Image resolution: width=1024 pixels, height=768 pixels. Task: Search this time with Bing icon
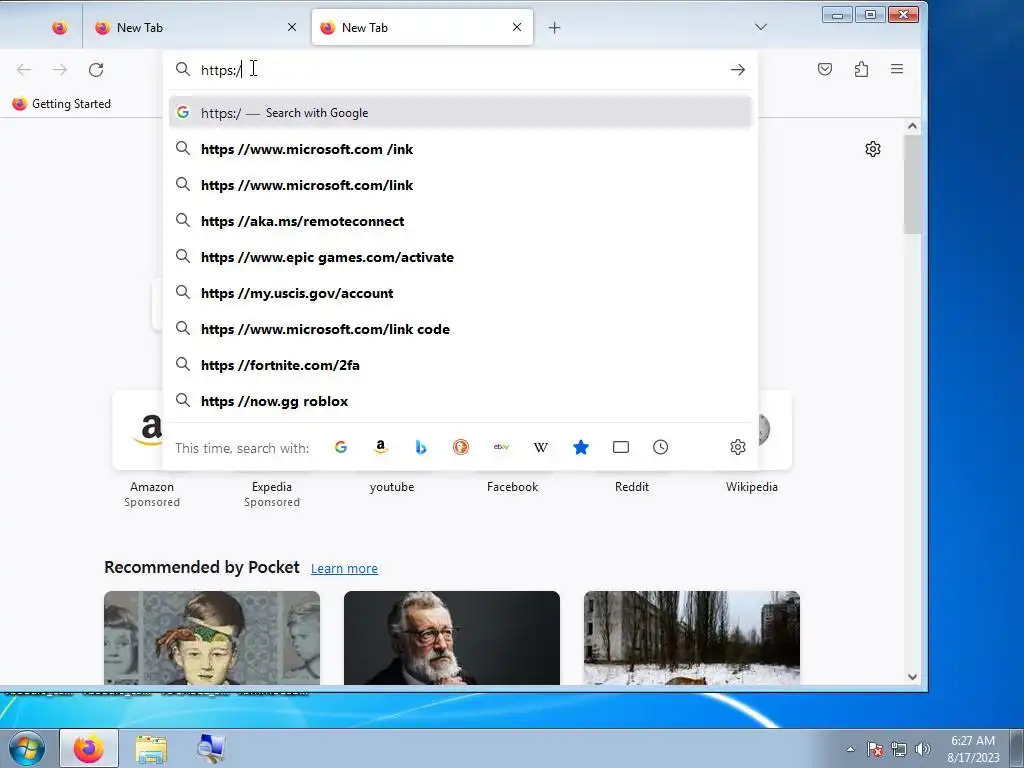[421, 447]
